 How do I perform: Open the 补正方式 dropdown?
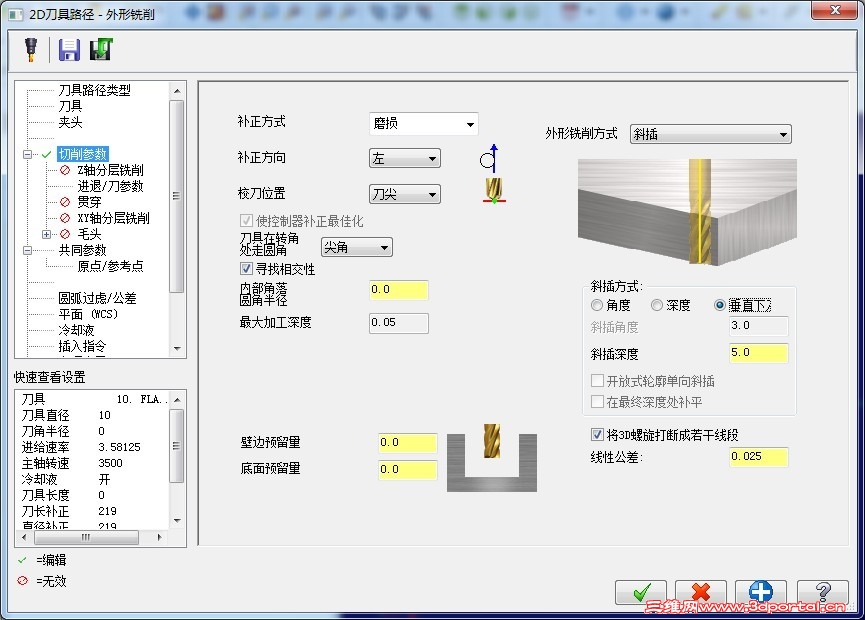[x=423, y=124]
